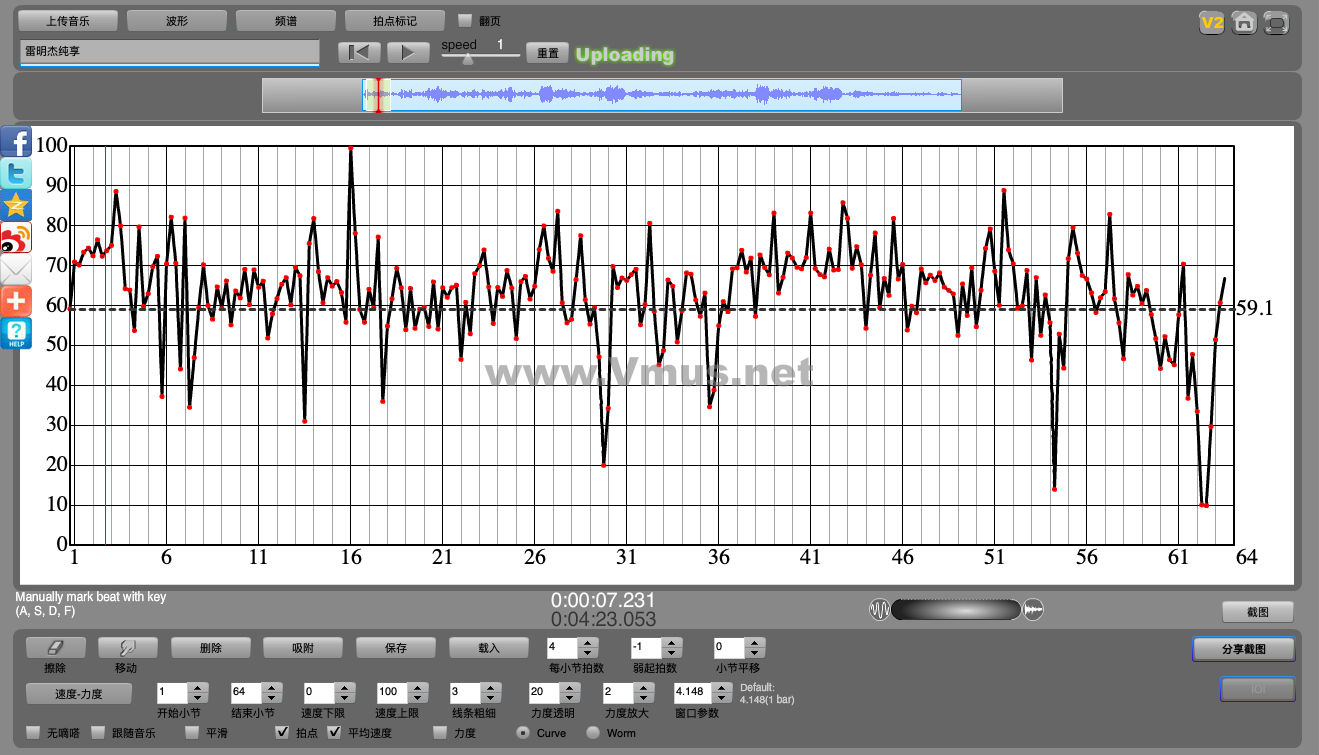Switch to the 频谱 spectrum view
1319x755 pixels.
coord(286,20)
